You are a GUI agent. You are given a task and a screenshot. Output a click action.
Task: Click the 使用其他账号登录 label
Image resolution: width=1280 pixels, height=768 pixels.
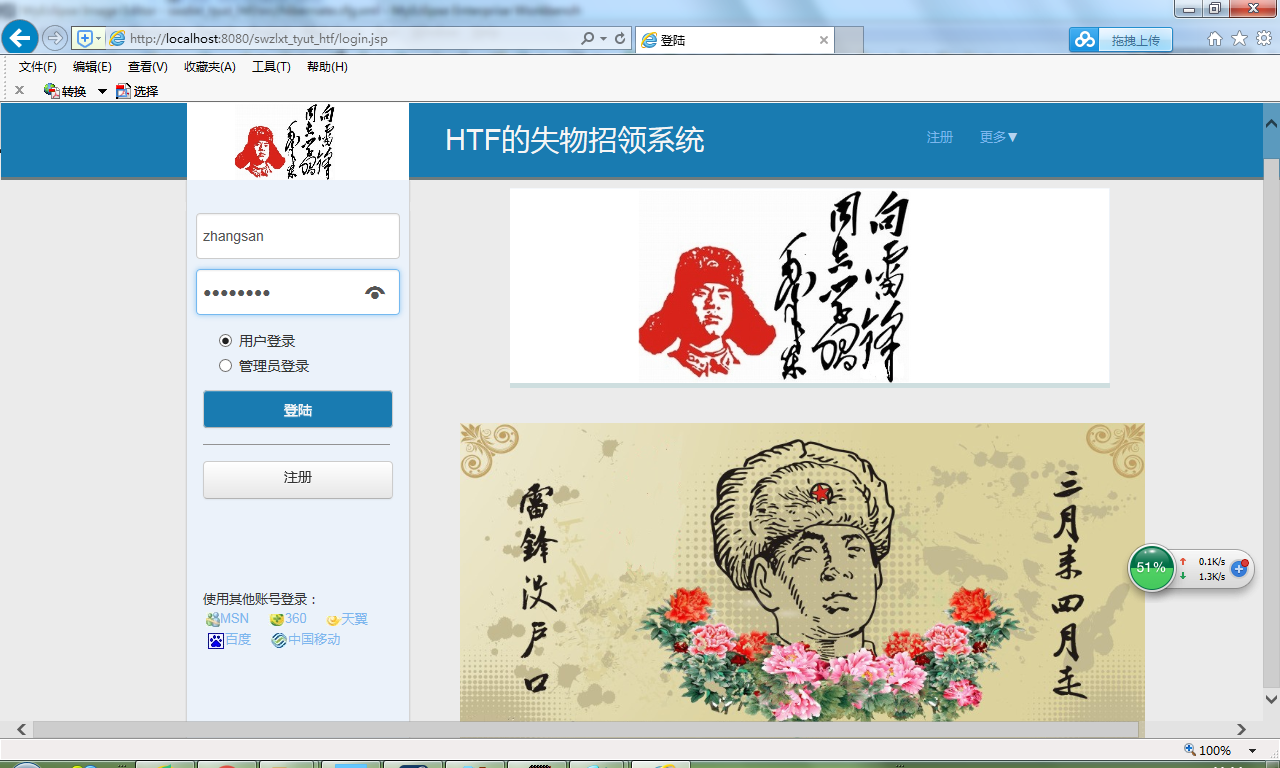[261, 599]
